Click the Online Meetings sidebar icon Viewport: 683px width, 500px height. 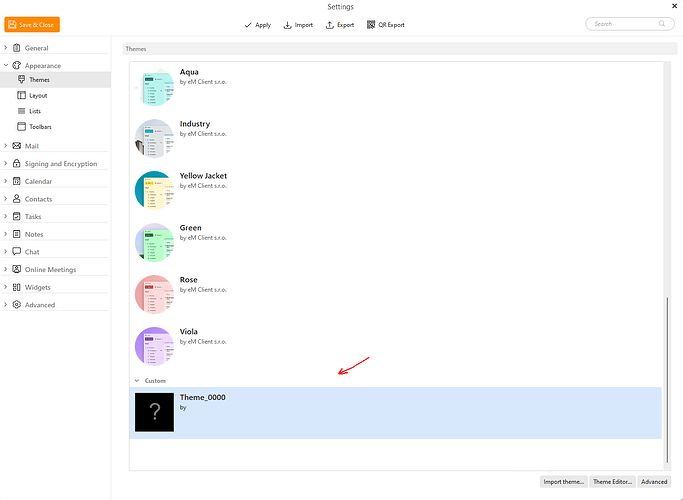[17, 270]
